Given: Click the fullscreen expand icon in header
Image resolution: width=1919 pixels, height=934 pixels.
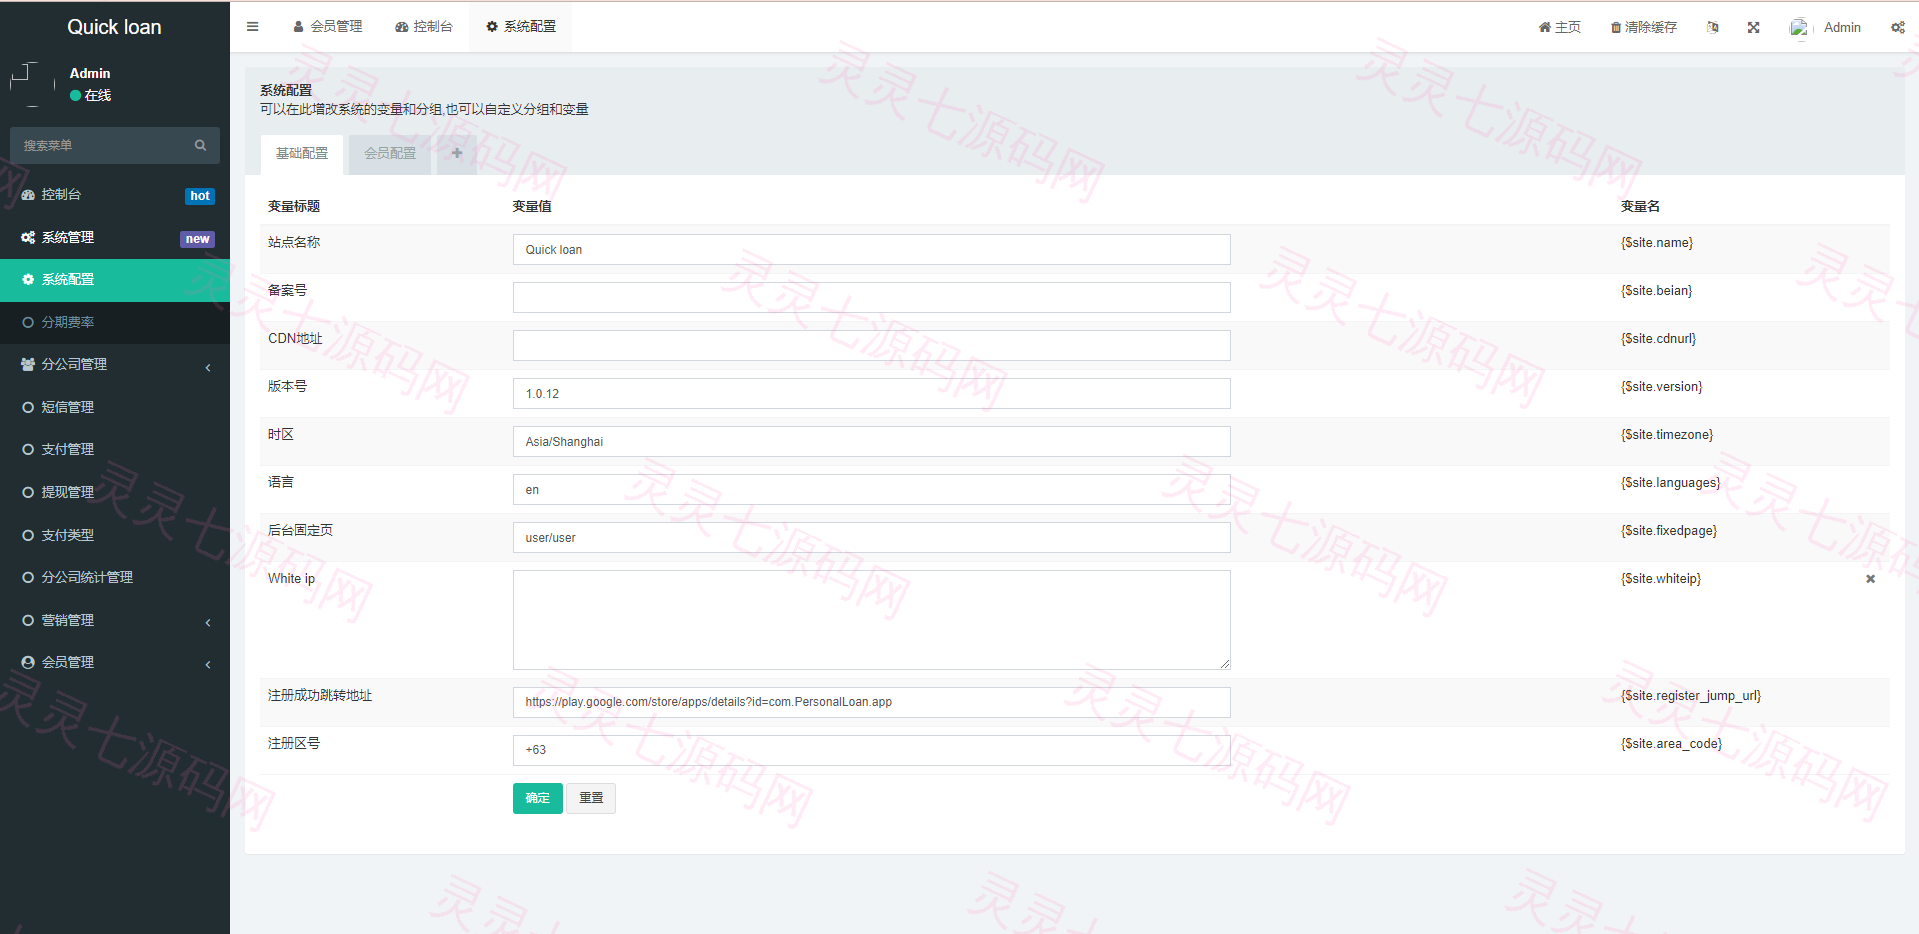Looking at the screenshot, I should point(1753,28).
